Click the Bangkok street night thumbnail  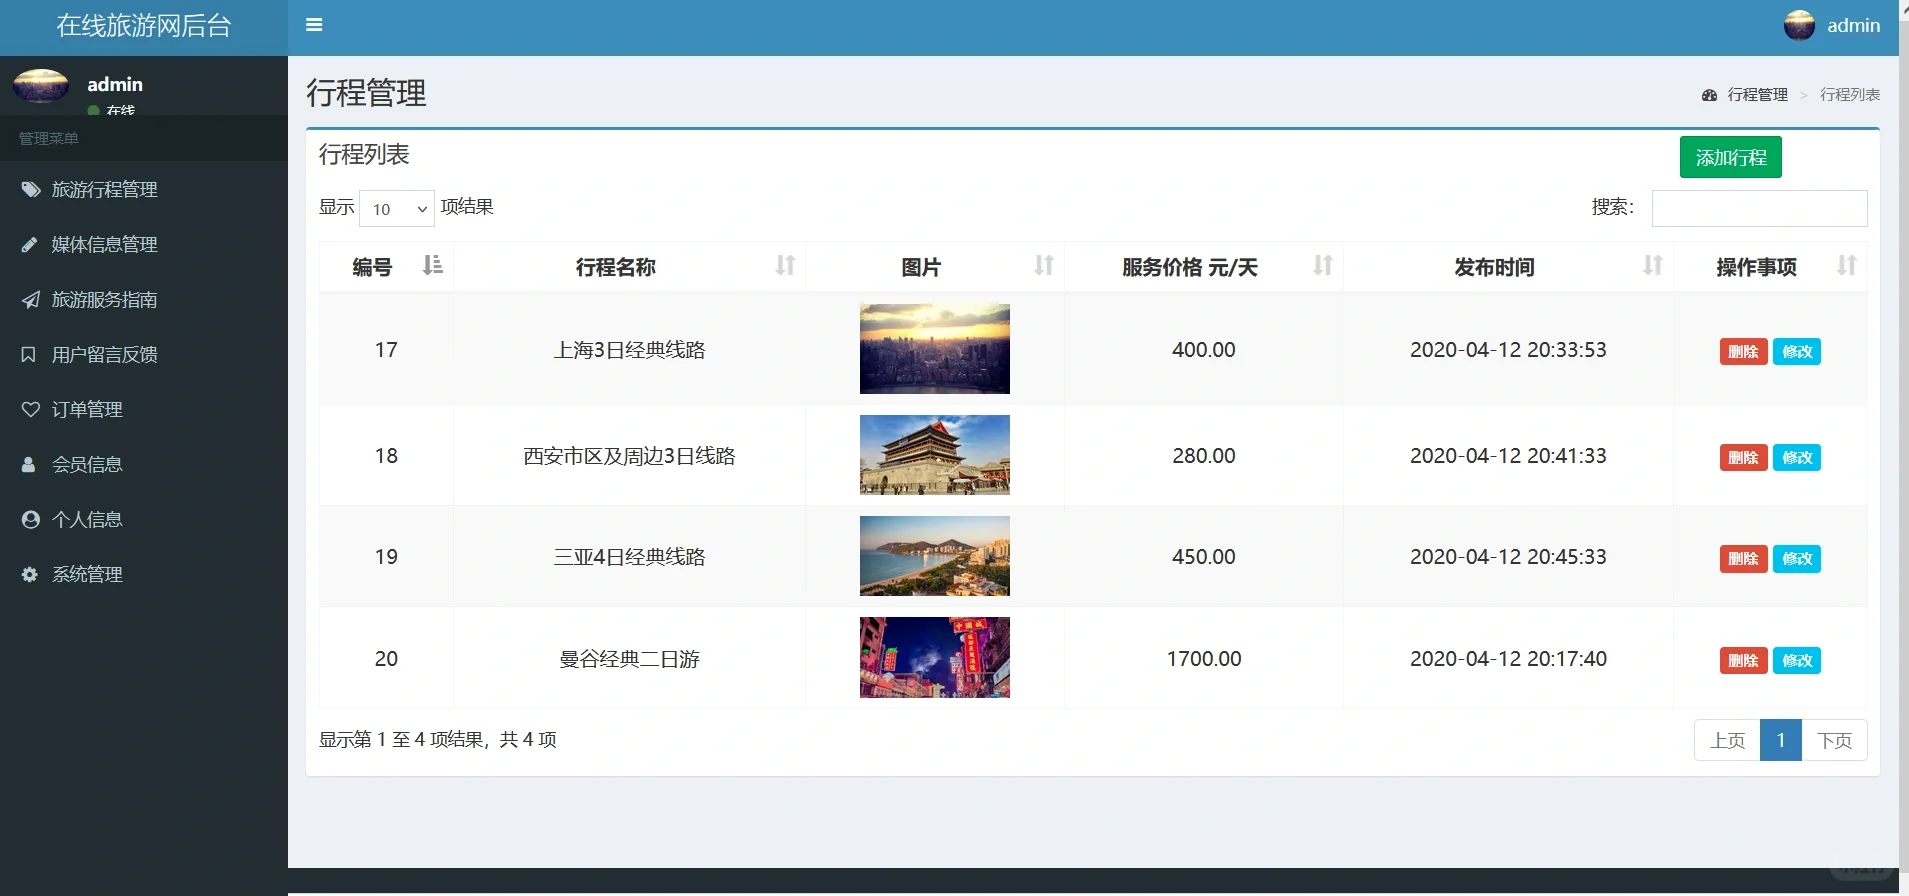(x=935, y=657)
